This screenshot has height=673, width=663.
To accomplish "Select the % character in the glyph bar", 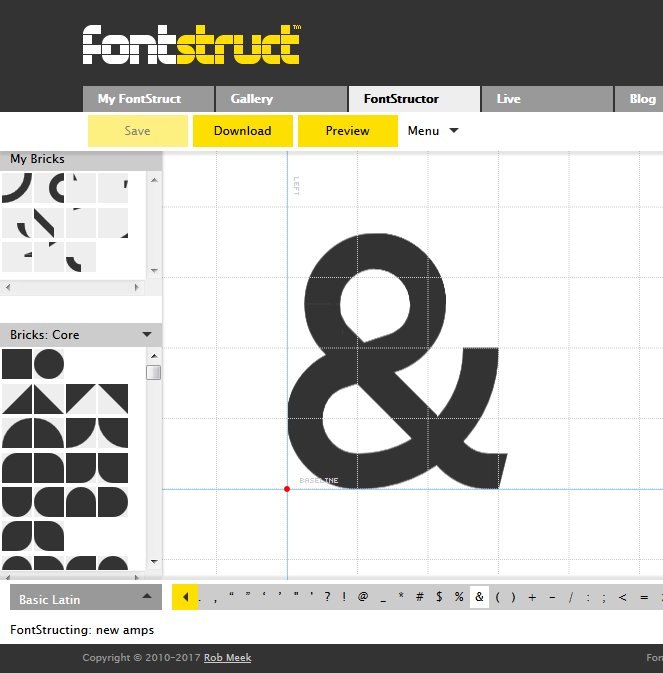I will (459, 597).
